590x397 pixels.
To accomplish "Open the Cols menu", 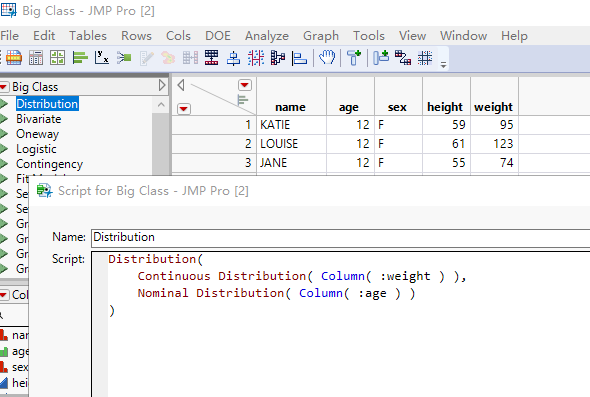I will pos(178,36).
